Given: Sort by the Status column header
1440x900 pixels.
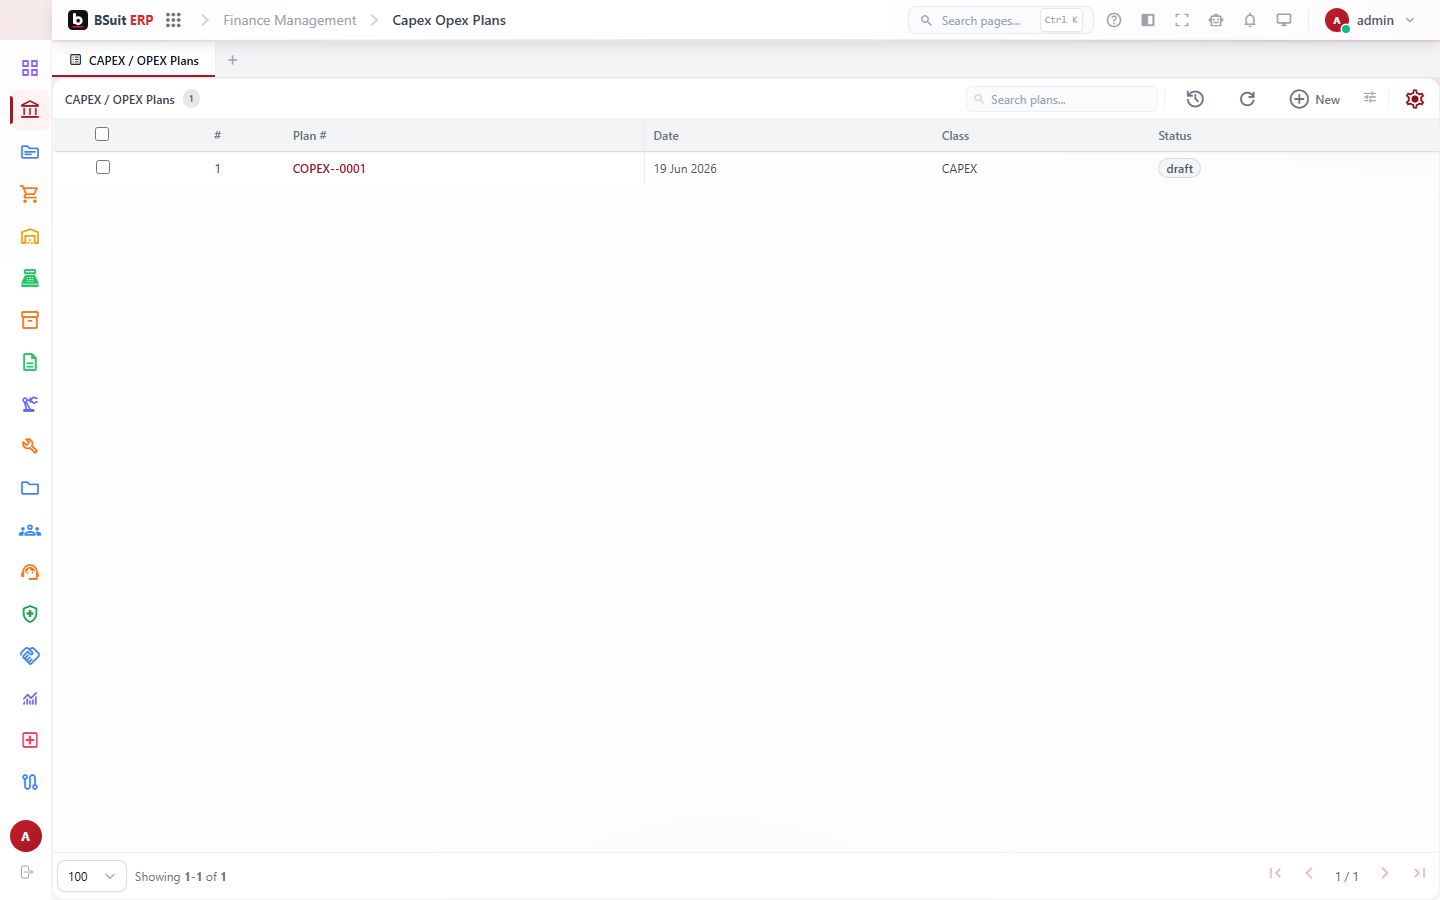Looking at the screenshot, I should (1175, 135).
